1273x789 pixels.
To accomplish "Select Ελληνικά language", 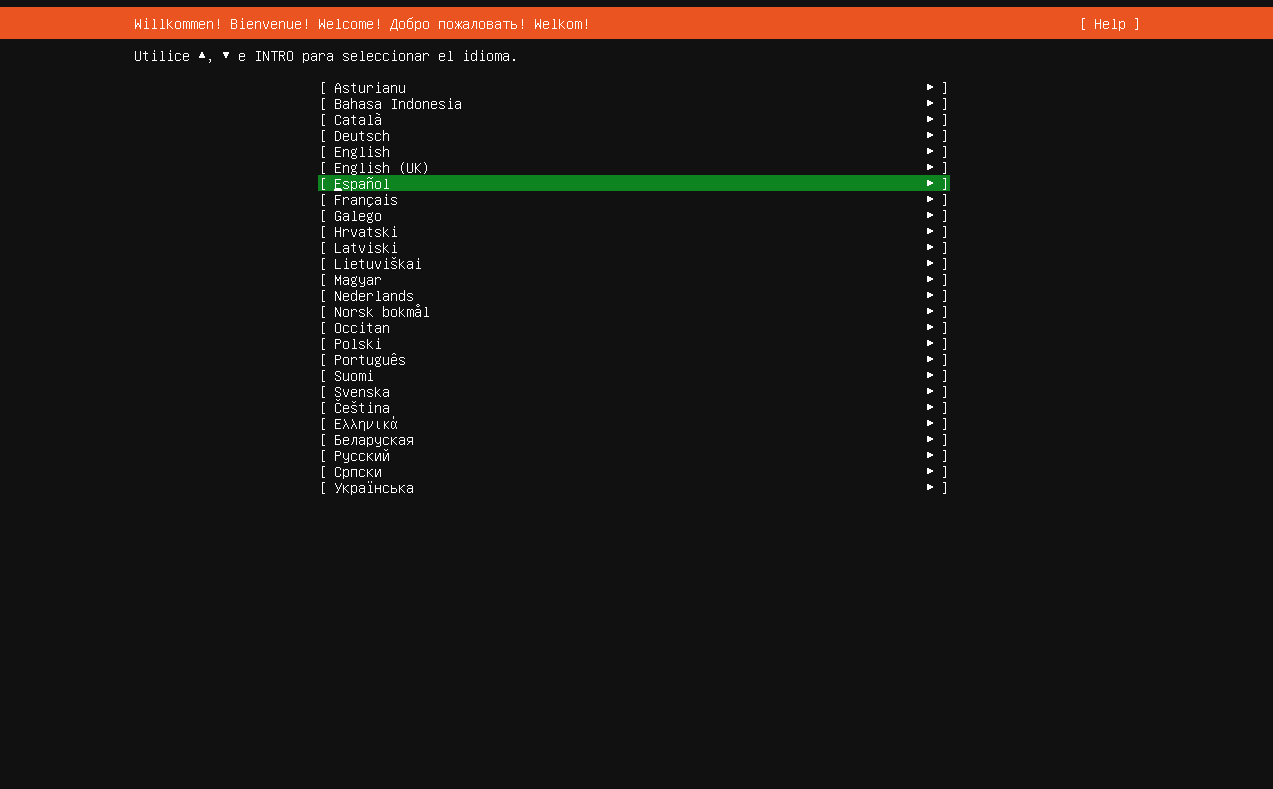I will pos(634,424).
